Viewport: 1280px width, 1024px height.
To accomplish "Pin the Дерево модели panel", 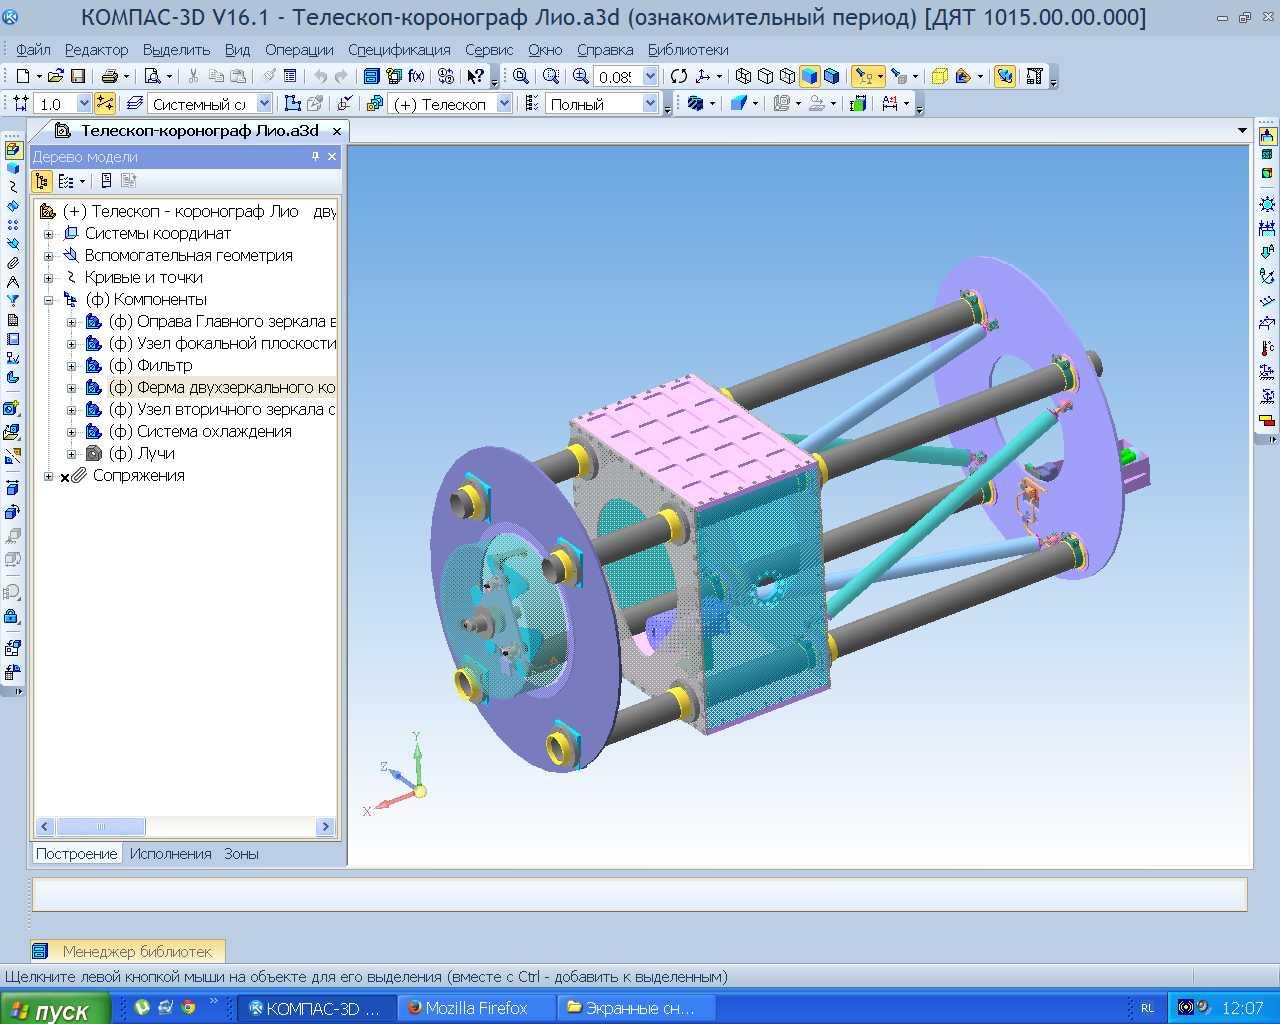I will click(x=315, y=157).
